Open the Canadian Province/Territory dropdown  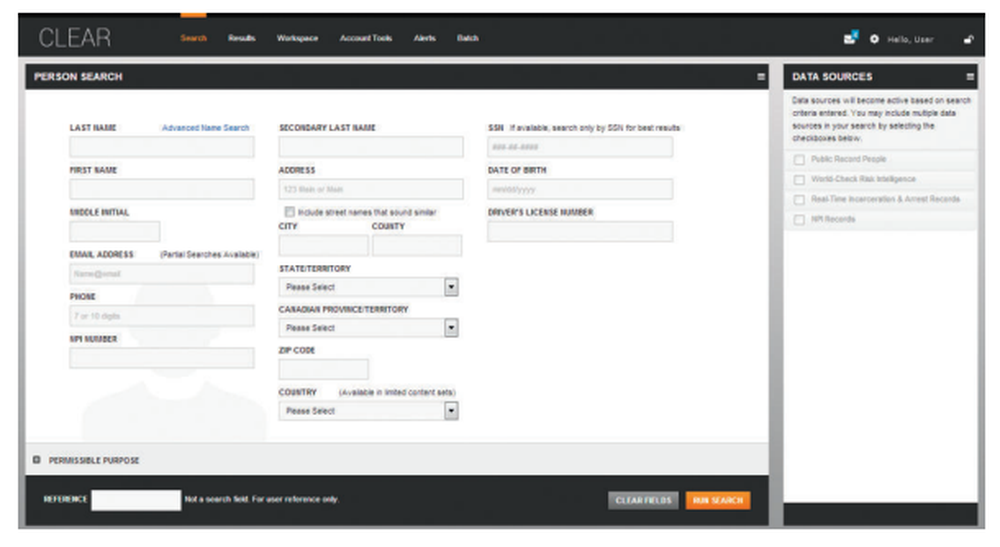[369, 328]
